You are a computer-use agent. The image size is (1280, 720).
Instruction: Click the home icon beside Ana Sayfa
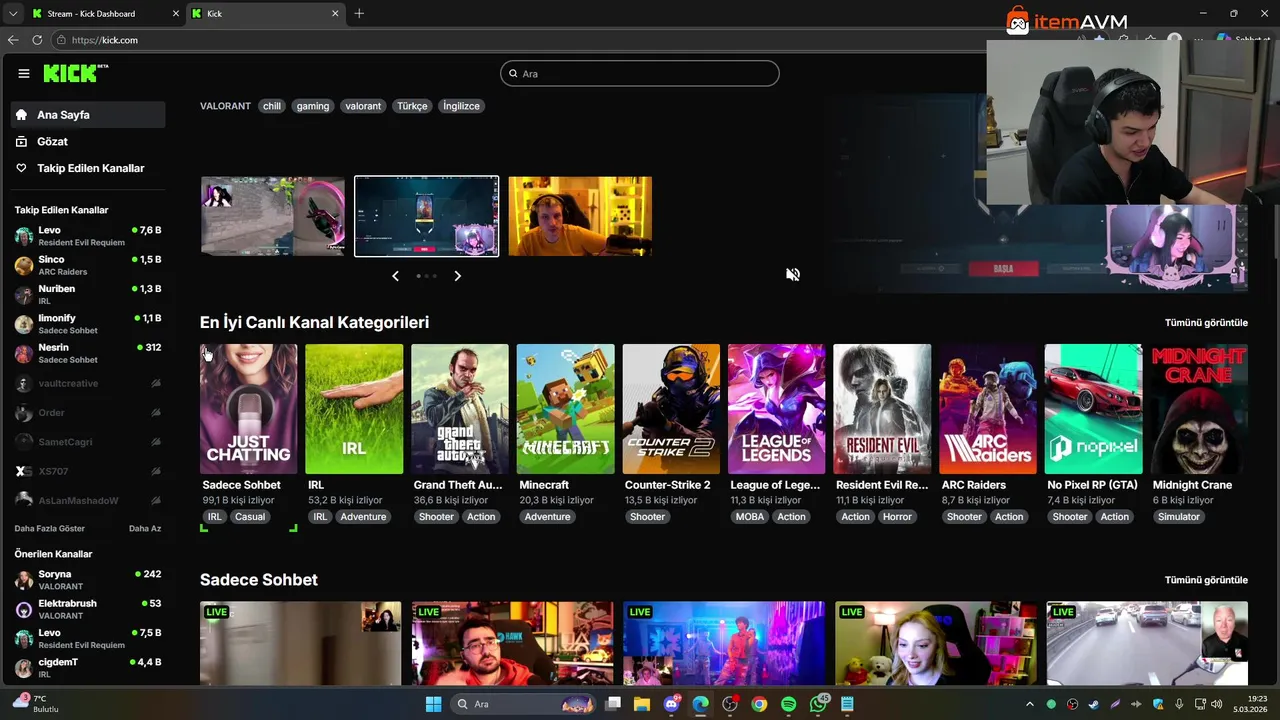tap(21, 115)
